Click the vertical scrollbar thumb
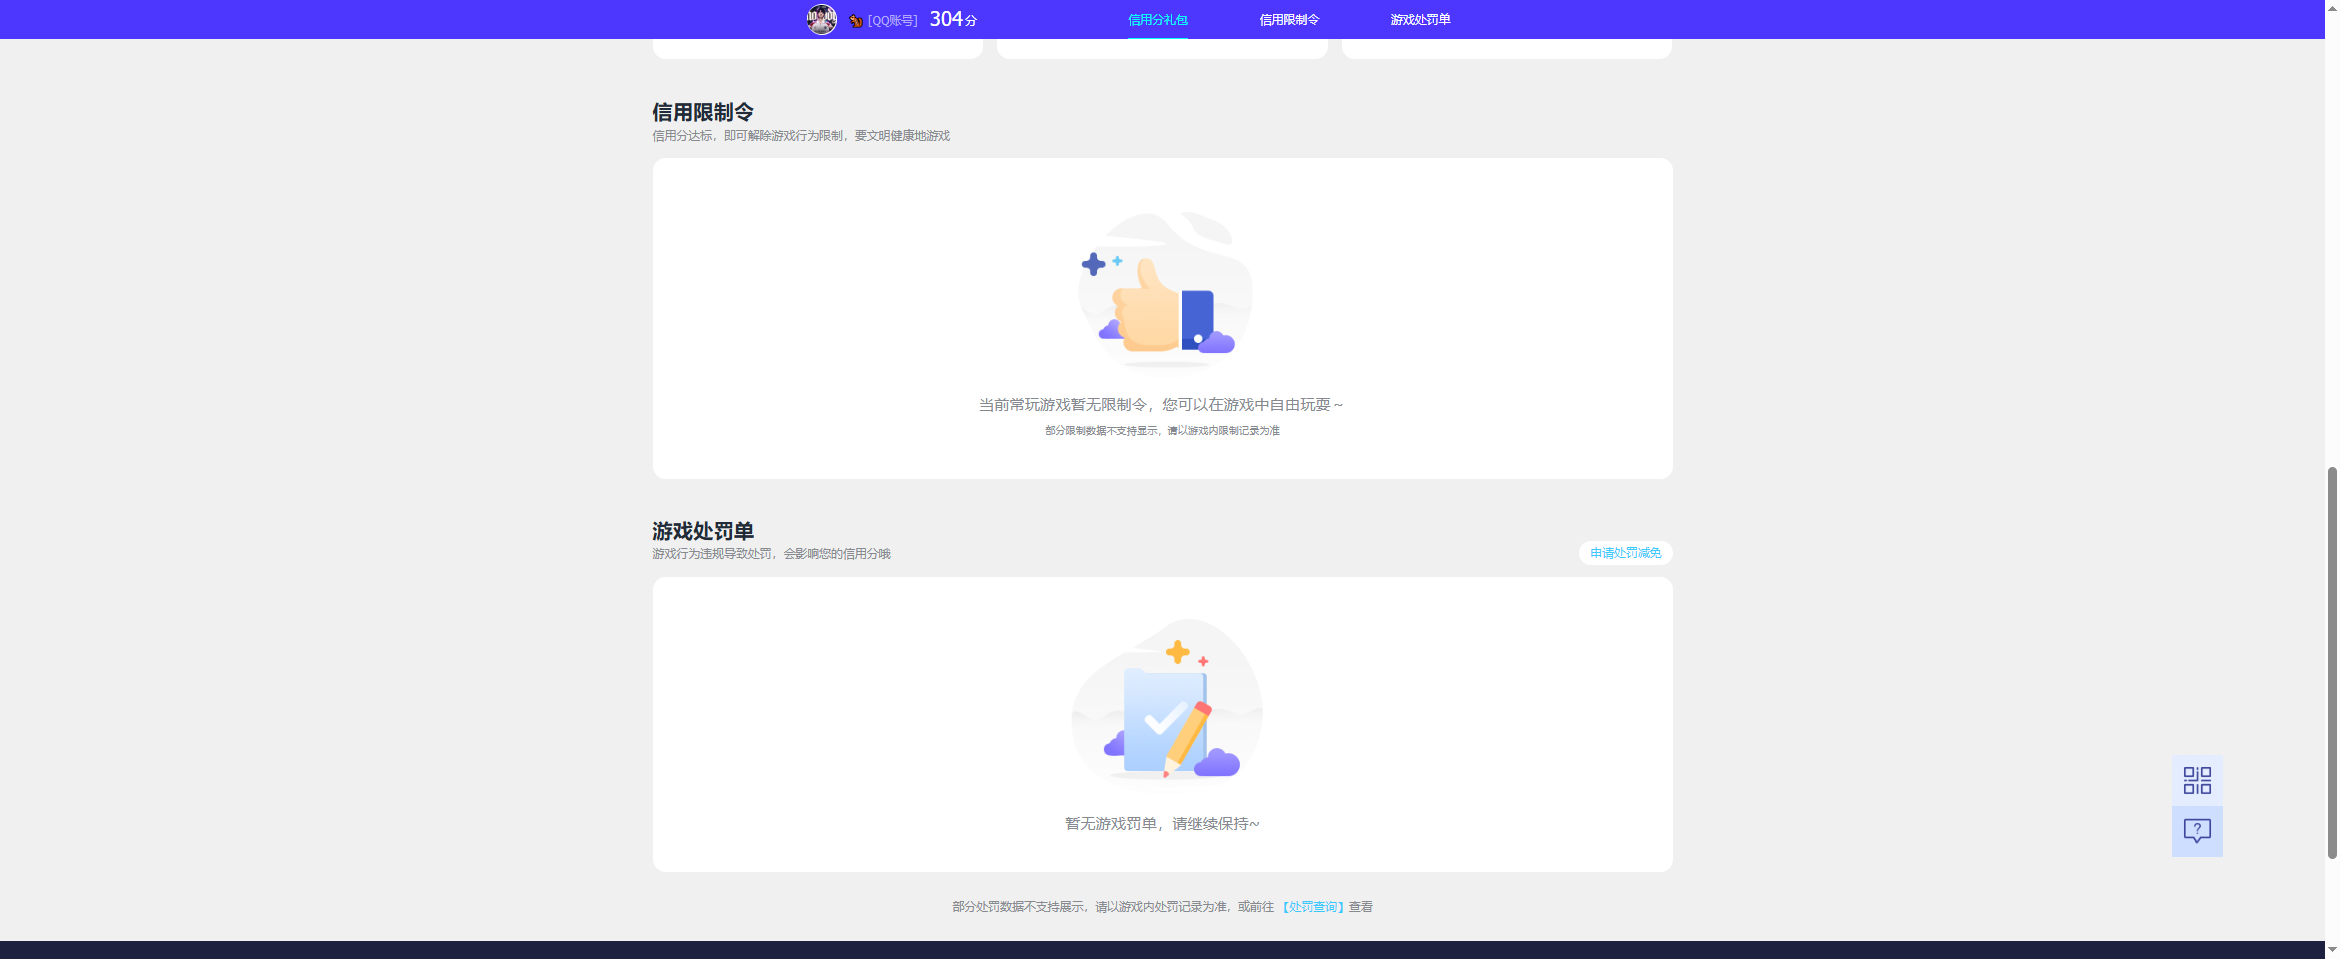The image size is (2340, 959). pos(2332,662)
